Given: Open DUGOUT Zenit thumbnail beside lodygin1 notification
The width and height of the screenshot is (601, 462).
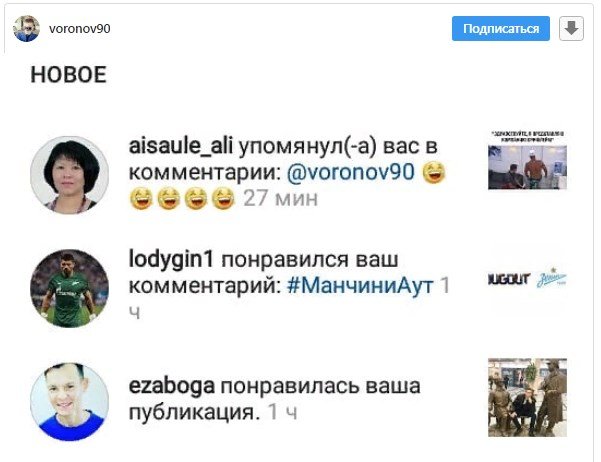Looking at the screenshot, I should (x=527, y=278).
